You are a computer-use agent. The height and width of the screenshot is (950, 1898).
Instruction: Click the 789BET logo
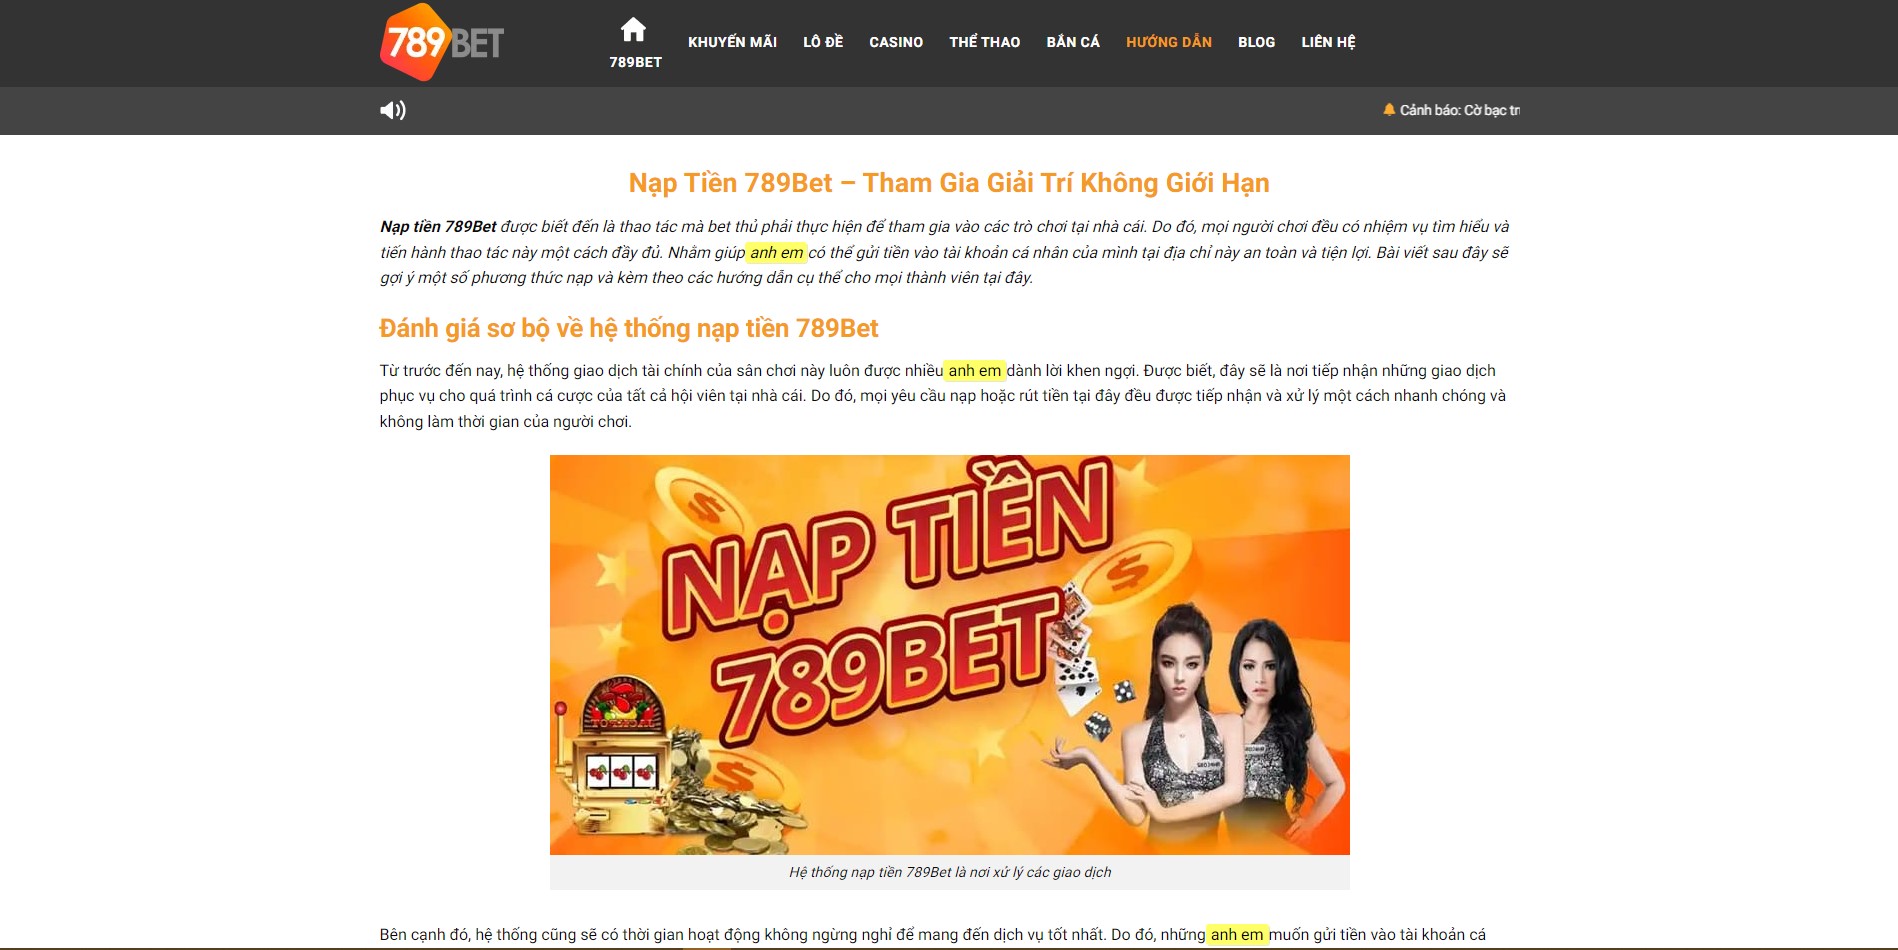[x=442, y=42]
